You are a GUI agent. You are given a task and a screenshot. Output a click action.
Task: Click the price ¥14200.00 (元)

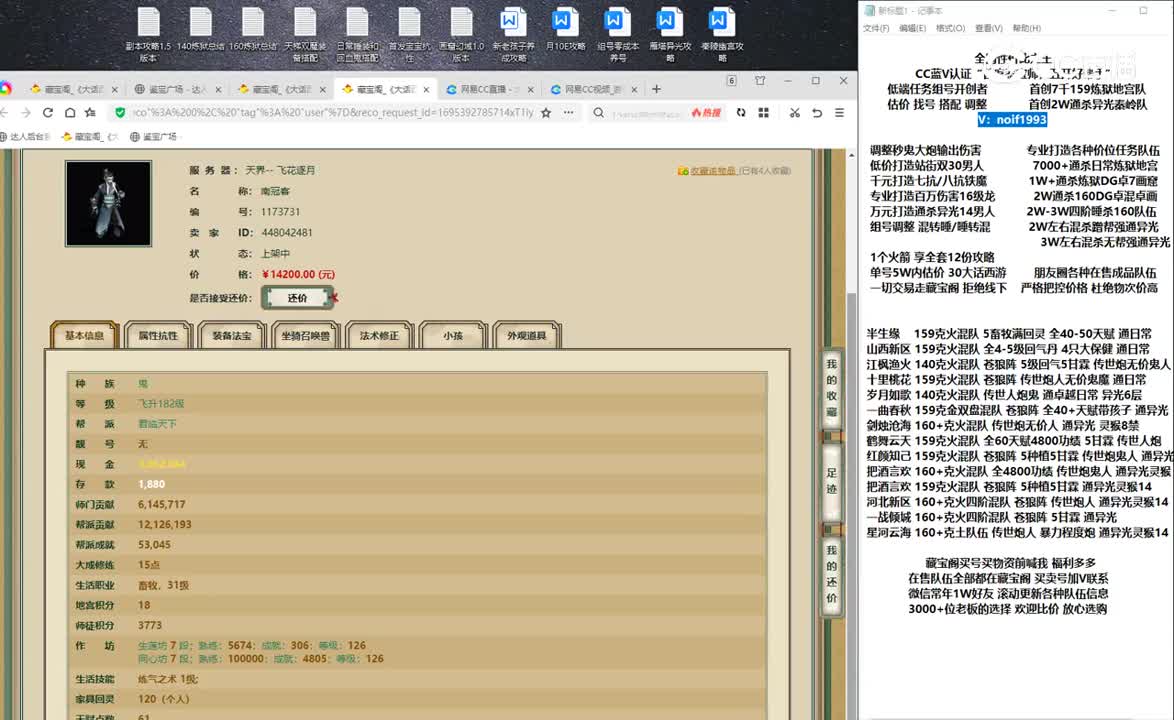[298, 274]
